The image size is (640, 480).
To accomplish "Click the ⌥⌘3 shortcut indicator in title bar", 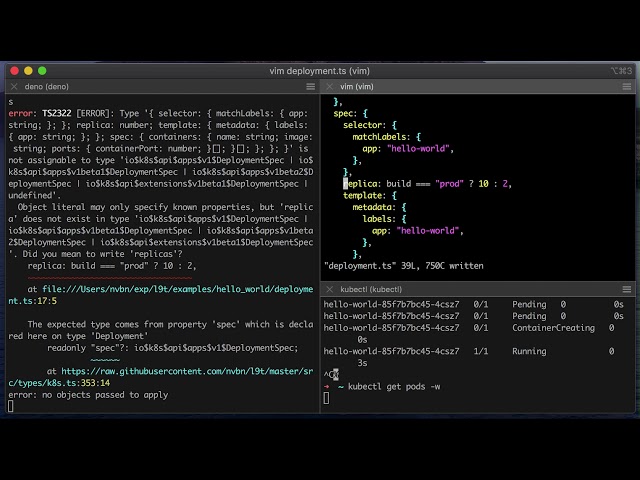I will [621, 71].
